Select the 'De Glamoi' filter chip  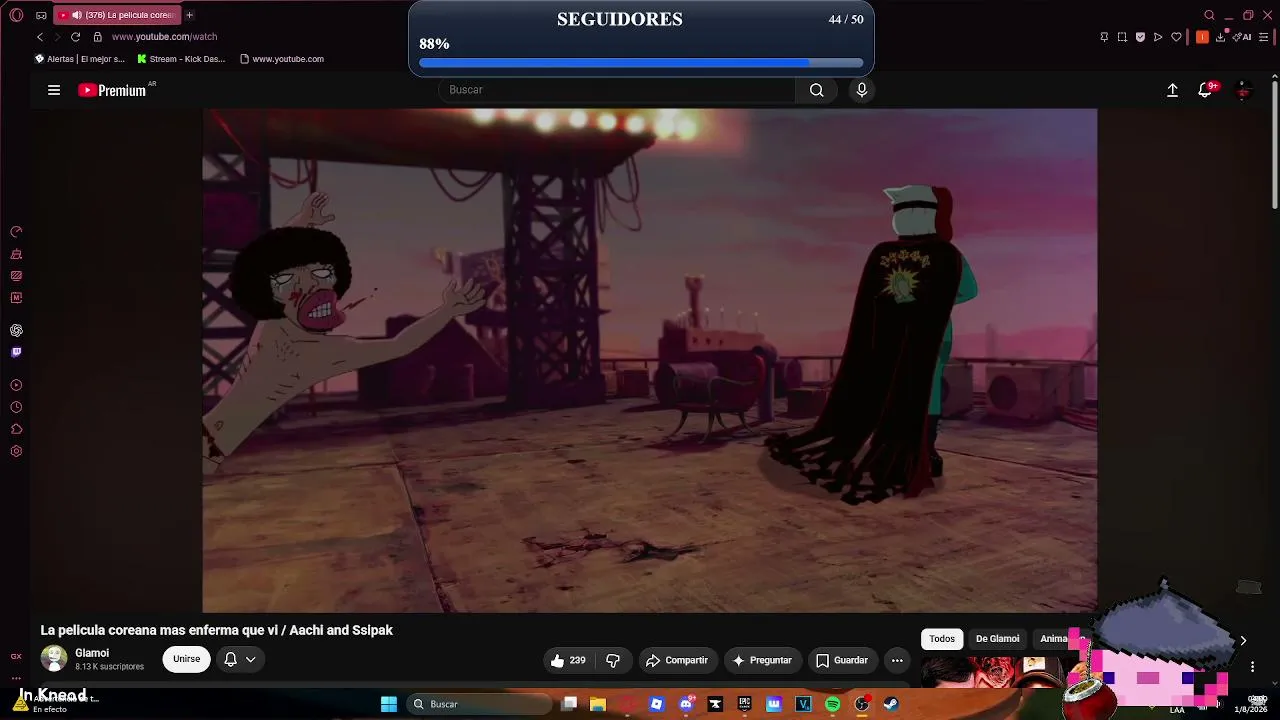pyautogui.click(x=998, y=639)
